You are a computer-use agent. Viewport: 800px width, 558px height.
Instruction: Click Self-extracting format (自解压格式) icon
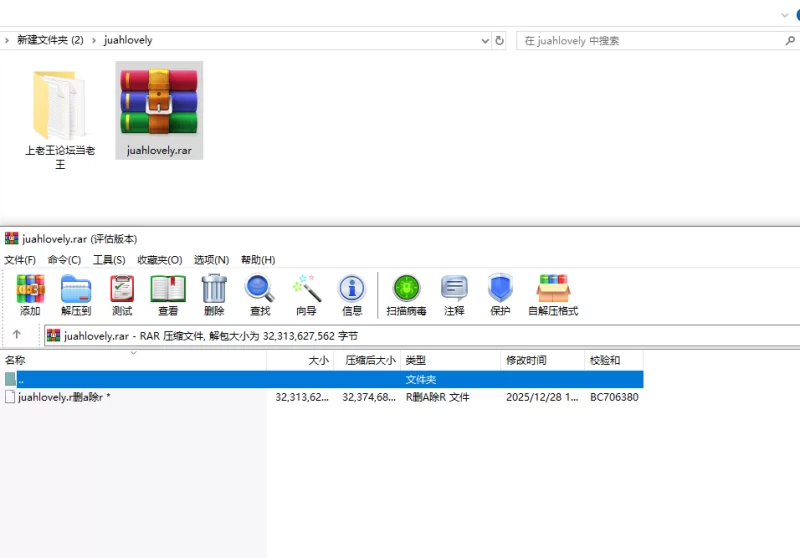click(553, 295)
